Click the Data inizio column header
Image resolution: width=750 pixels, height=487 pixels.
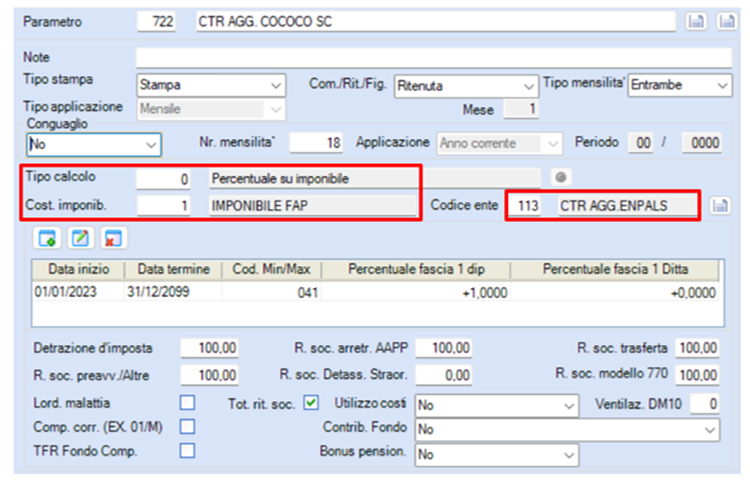(78, 269)
